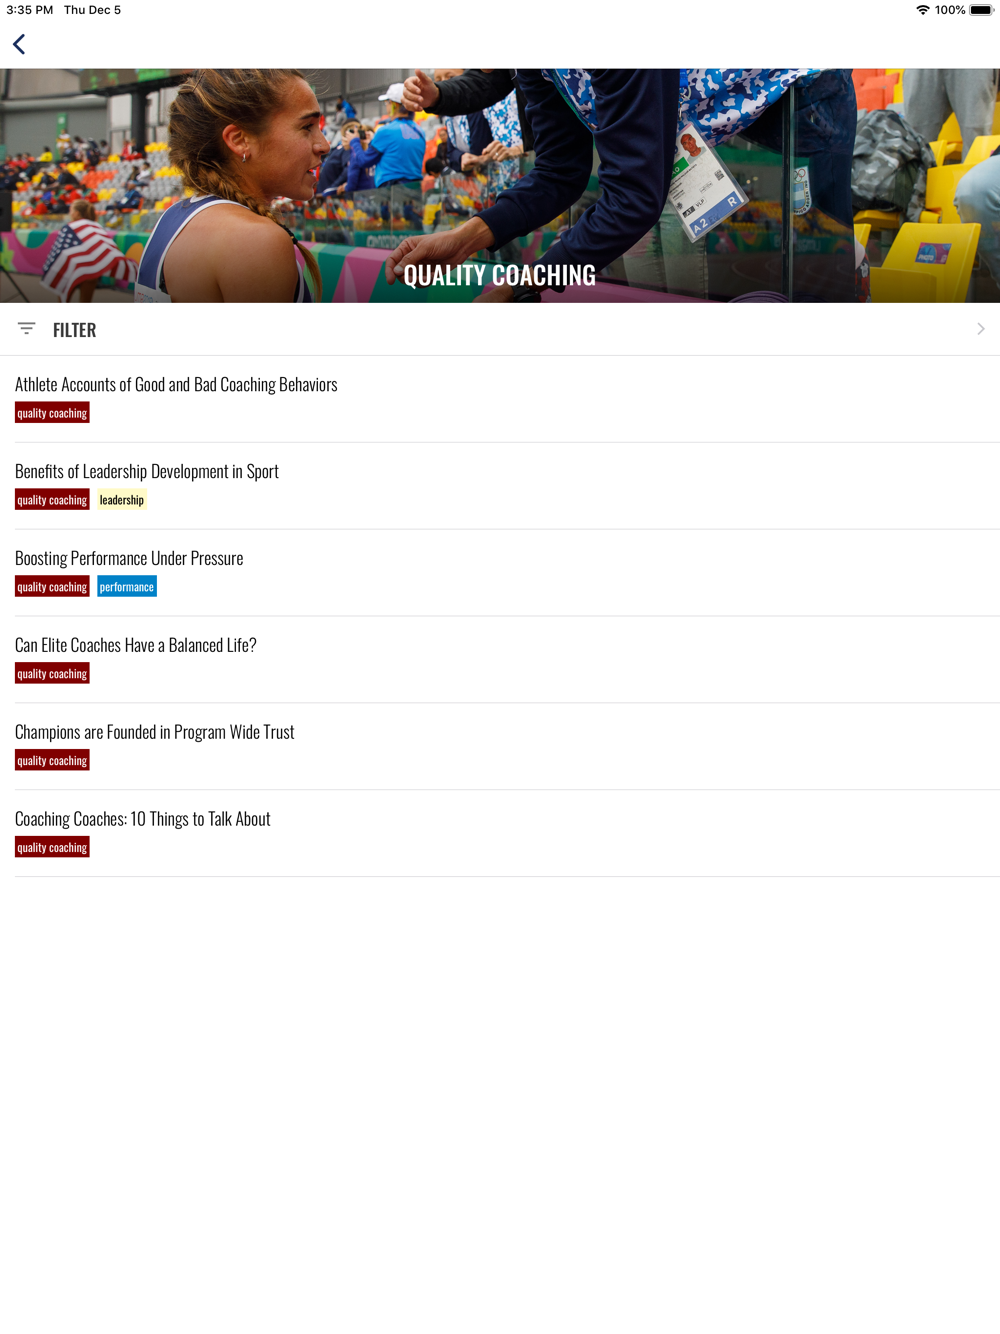
Task: Open Boosting Performance Under Pressure article
Action: pos(129,559)
